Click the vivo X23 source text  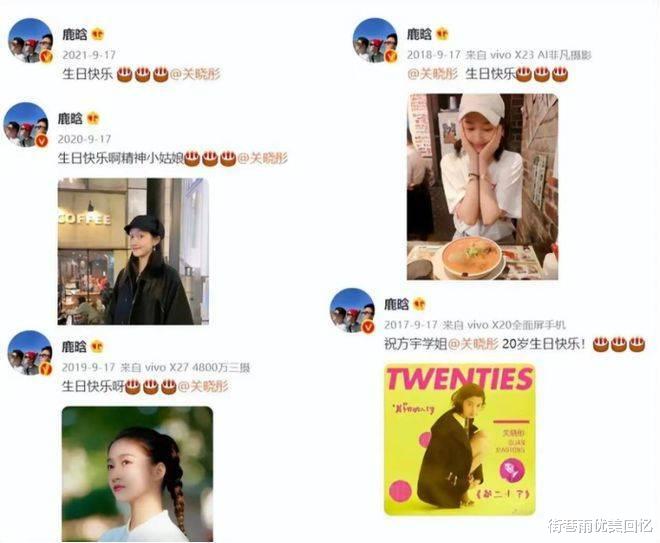point(529,55)
